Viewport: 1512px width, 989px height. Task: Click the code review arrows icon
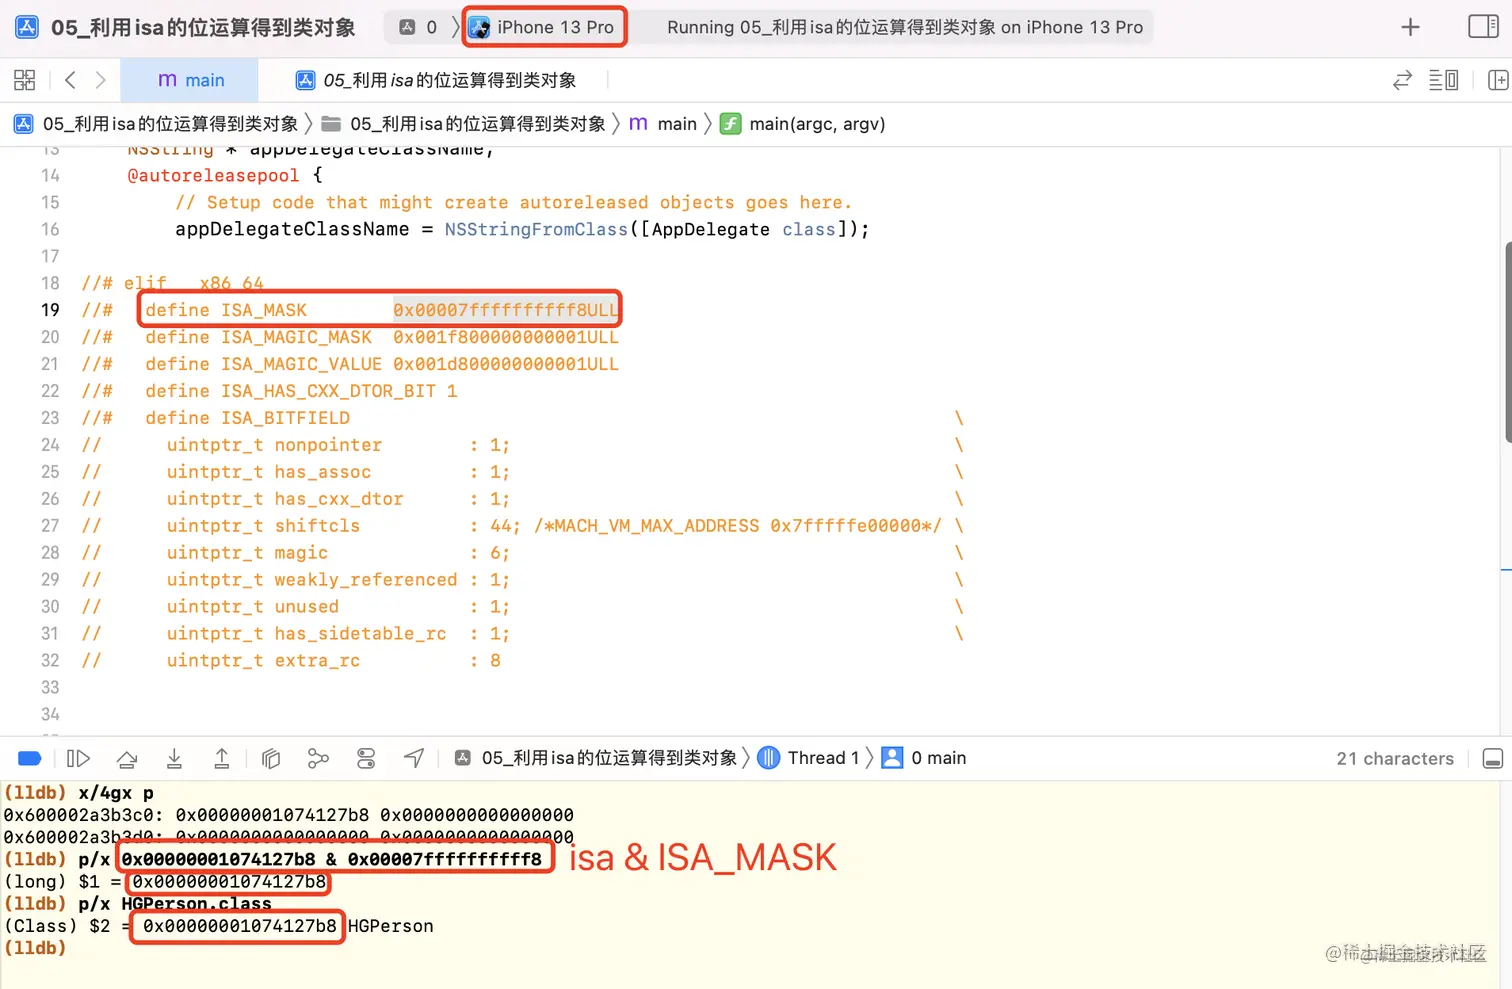1402,80
